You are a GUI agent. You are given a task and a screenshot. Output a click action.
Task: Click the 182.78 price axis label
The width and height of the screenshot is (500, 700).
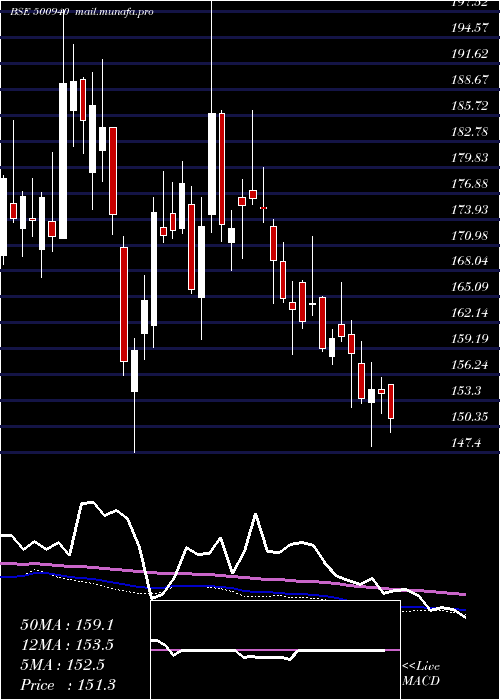pos(469,132)
